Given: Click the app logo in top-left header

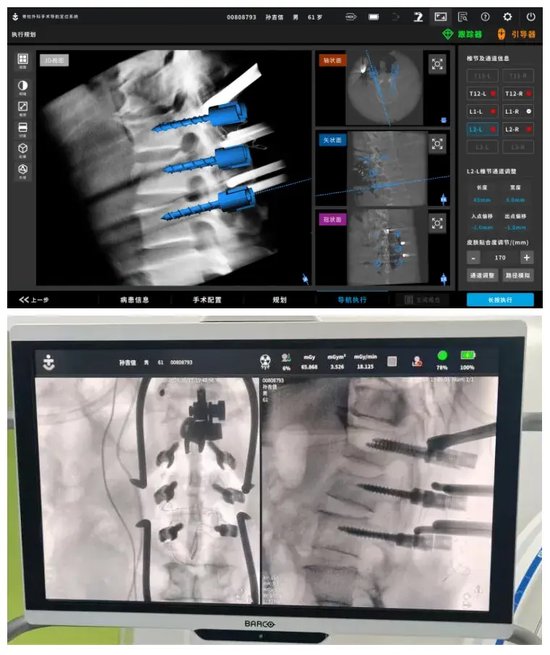Looking at the screenshot, I should 15,17.
